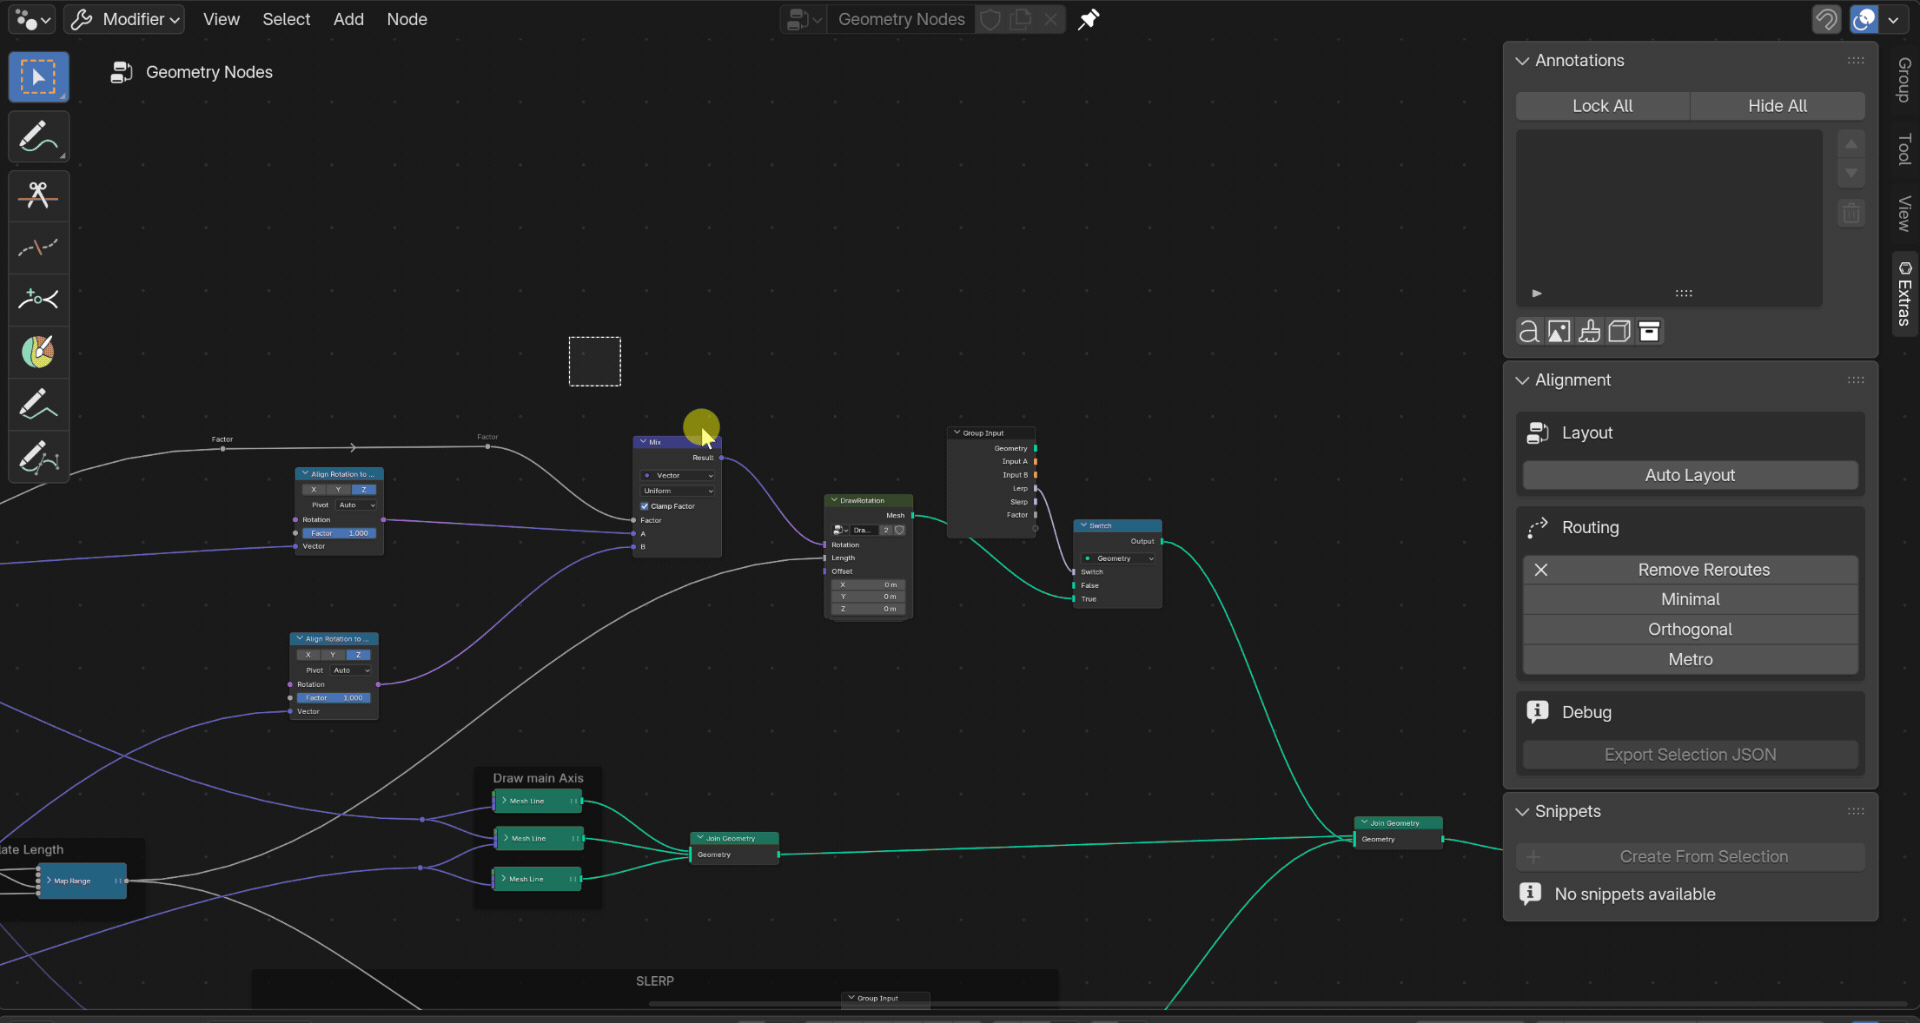Add text annotation with 'a' icon
The height and width of the screenshot is (1023, 1920).
tap(1529, 331)
